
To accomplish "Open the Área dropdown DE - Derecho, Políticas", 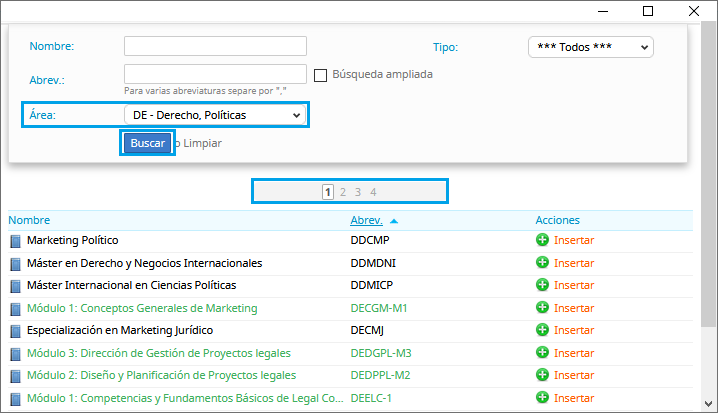I will 215,115.
